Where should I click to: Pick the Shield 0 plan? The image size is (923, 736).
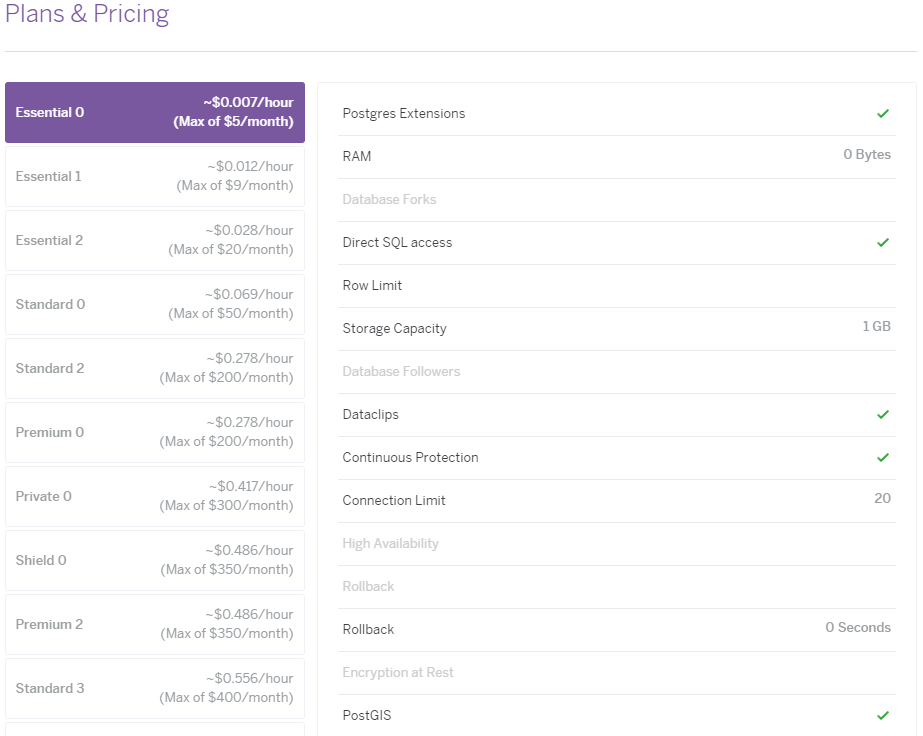click(x=155, y=560)
